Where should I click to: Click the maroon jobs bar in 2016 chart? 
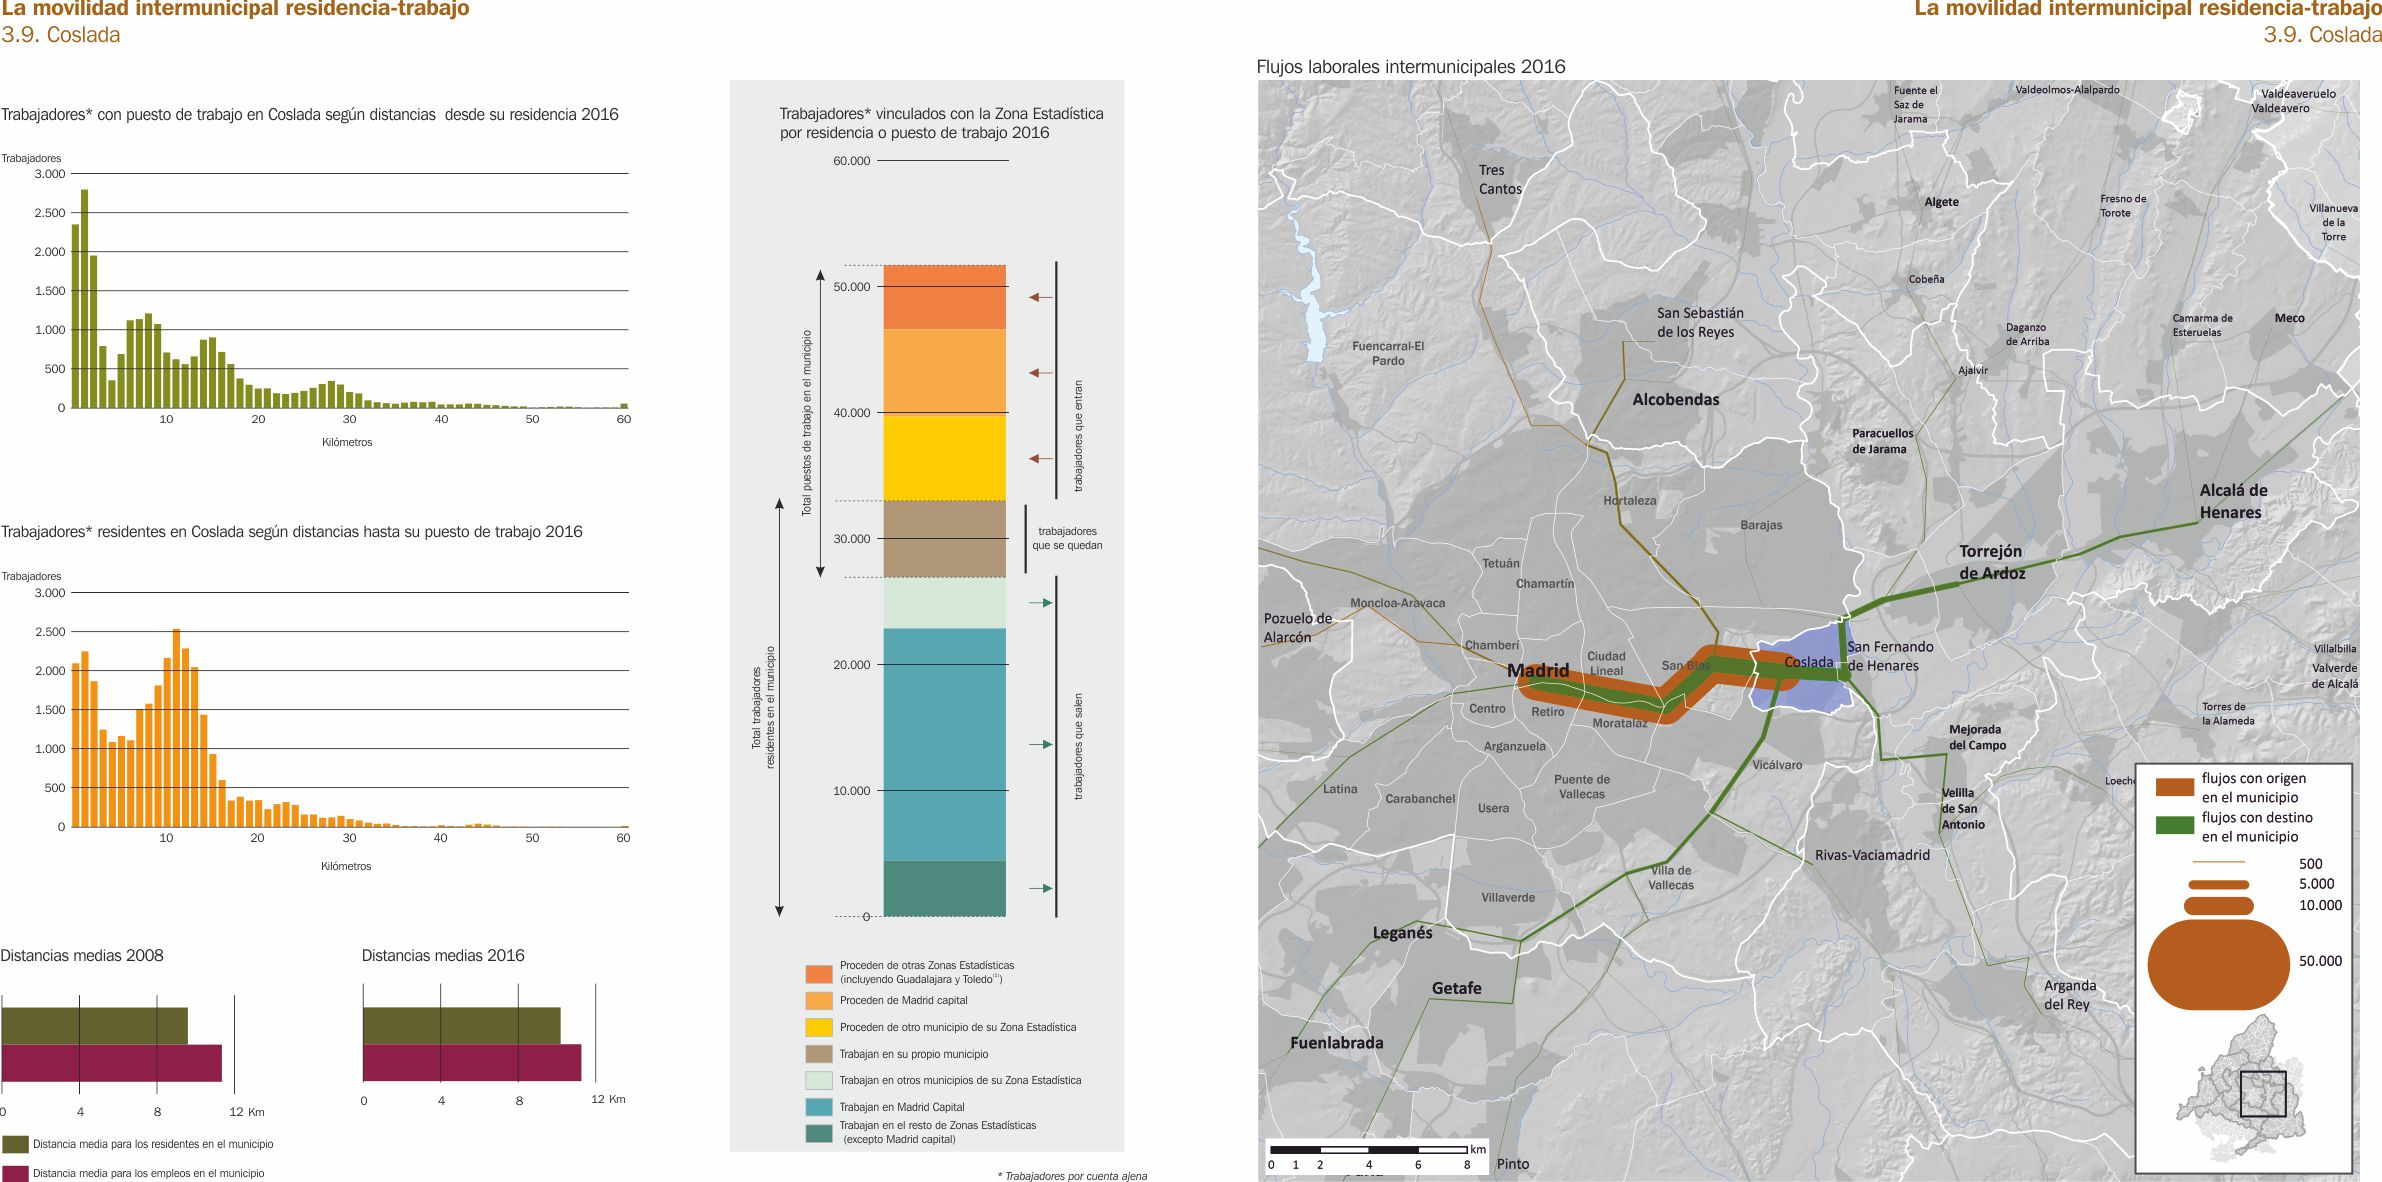coord(472,1063)
